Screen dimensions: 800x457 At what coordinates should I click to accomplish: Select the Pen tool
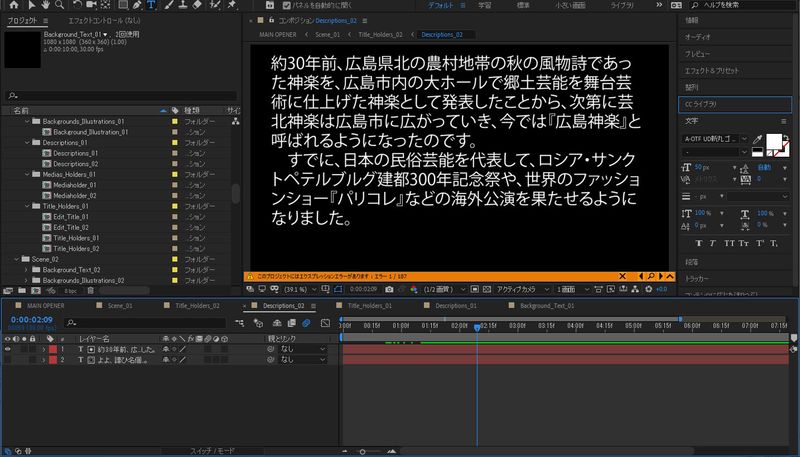click(x=135, y=5)
